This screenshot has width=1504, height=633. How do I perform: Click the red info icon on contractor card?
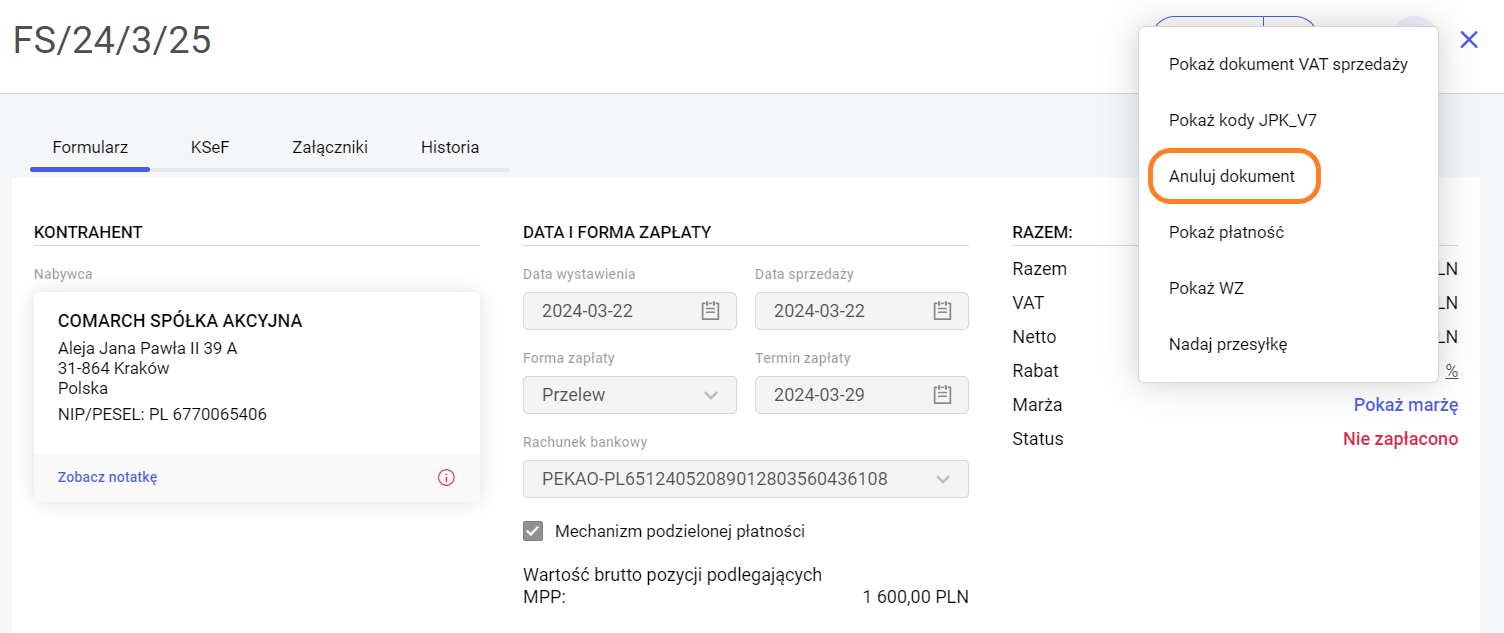pos(446,478)
